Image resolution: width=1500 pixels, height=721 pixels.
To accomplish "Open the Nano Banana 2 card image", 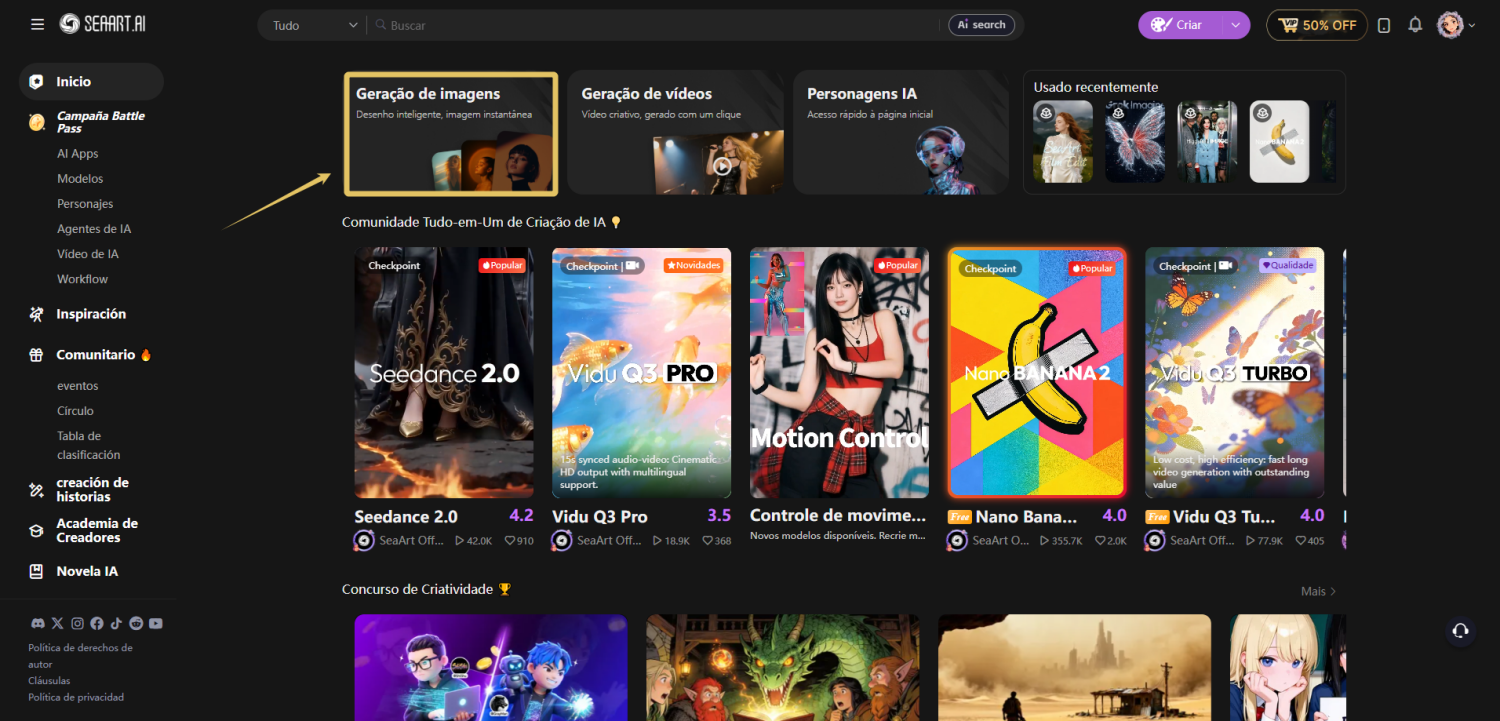I will [x=1037, y=373].
